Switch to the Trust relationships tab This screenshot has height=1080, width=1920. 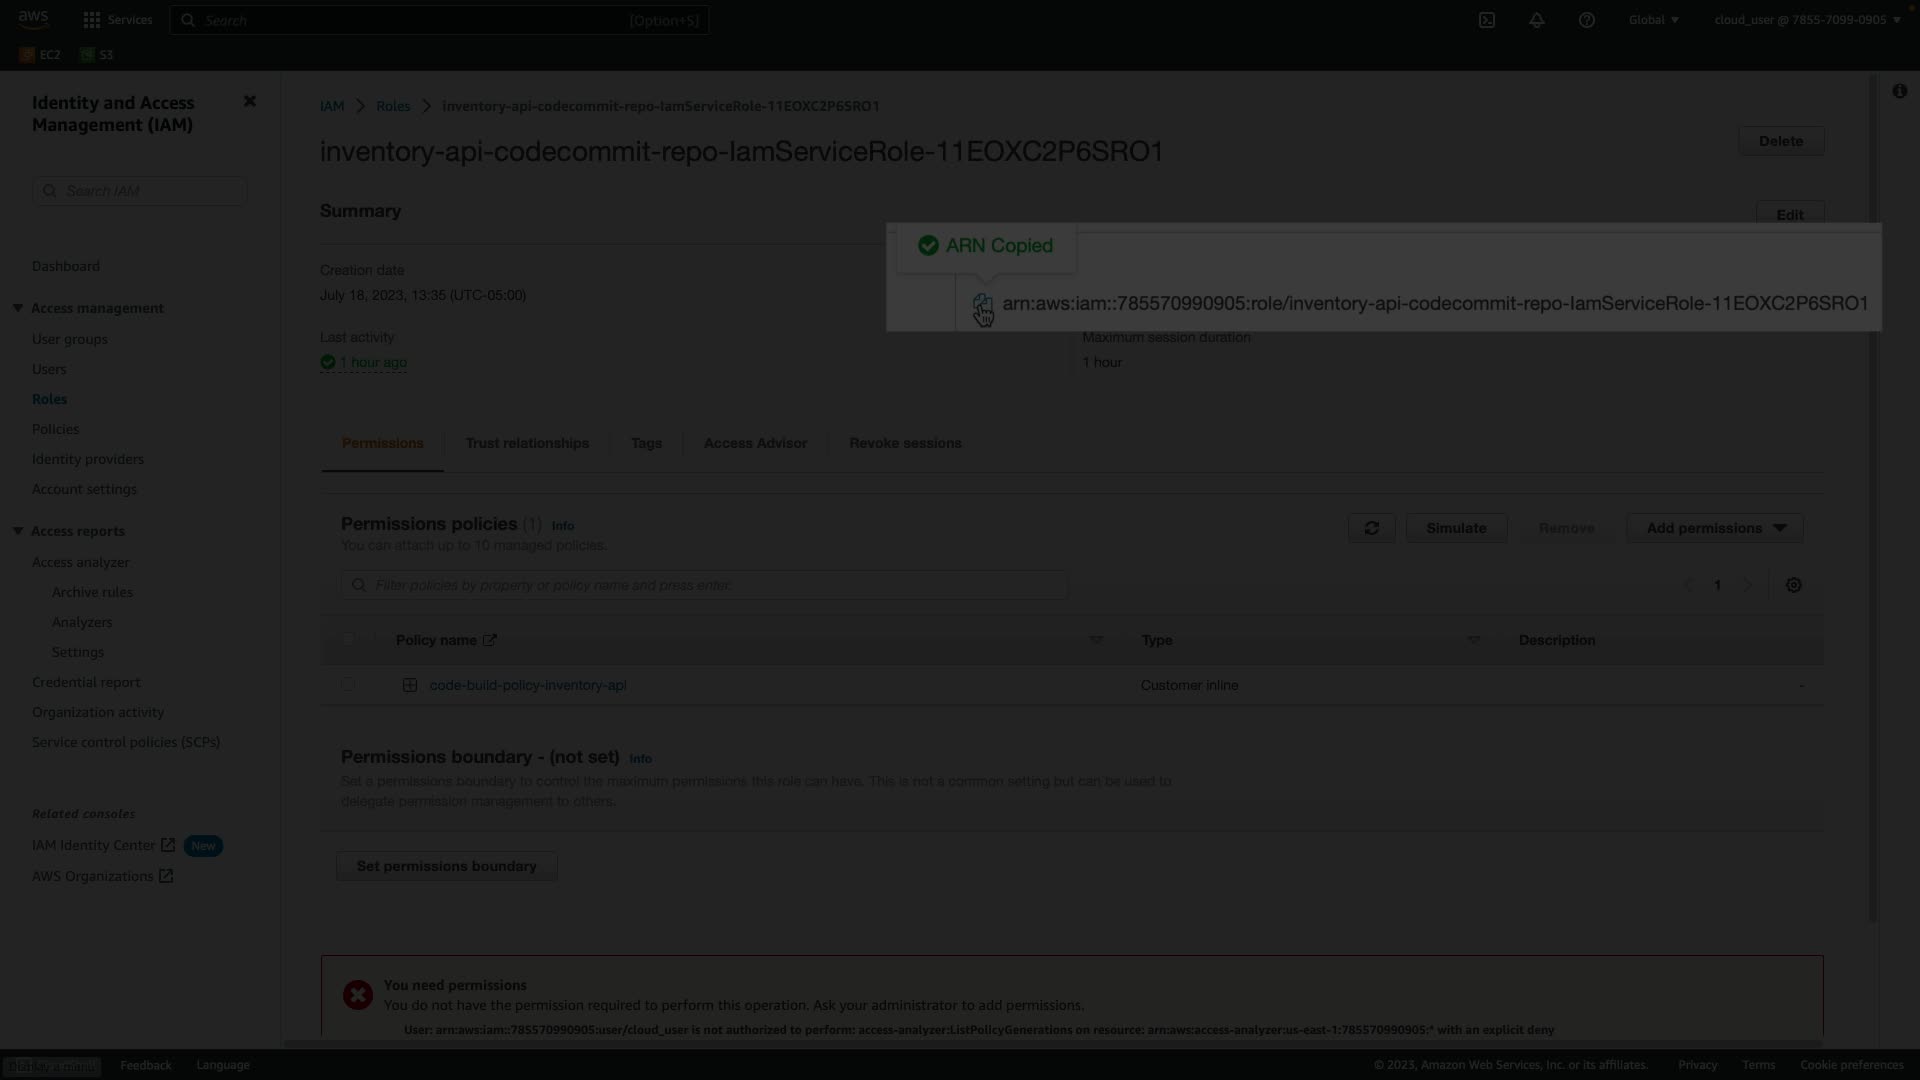(527, 443)
